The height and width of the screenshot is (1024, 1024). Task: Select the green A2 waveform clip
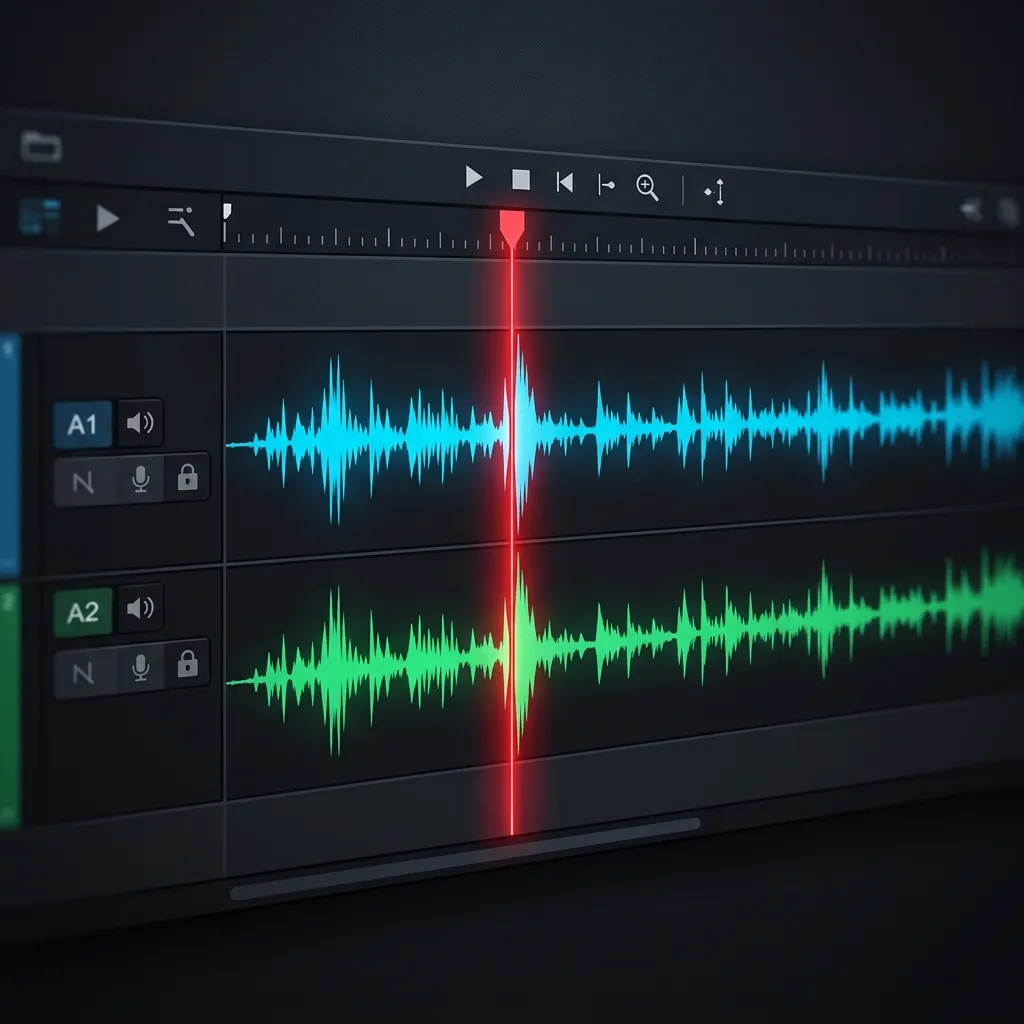pyautogui.click(x=624, y=653)
